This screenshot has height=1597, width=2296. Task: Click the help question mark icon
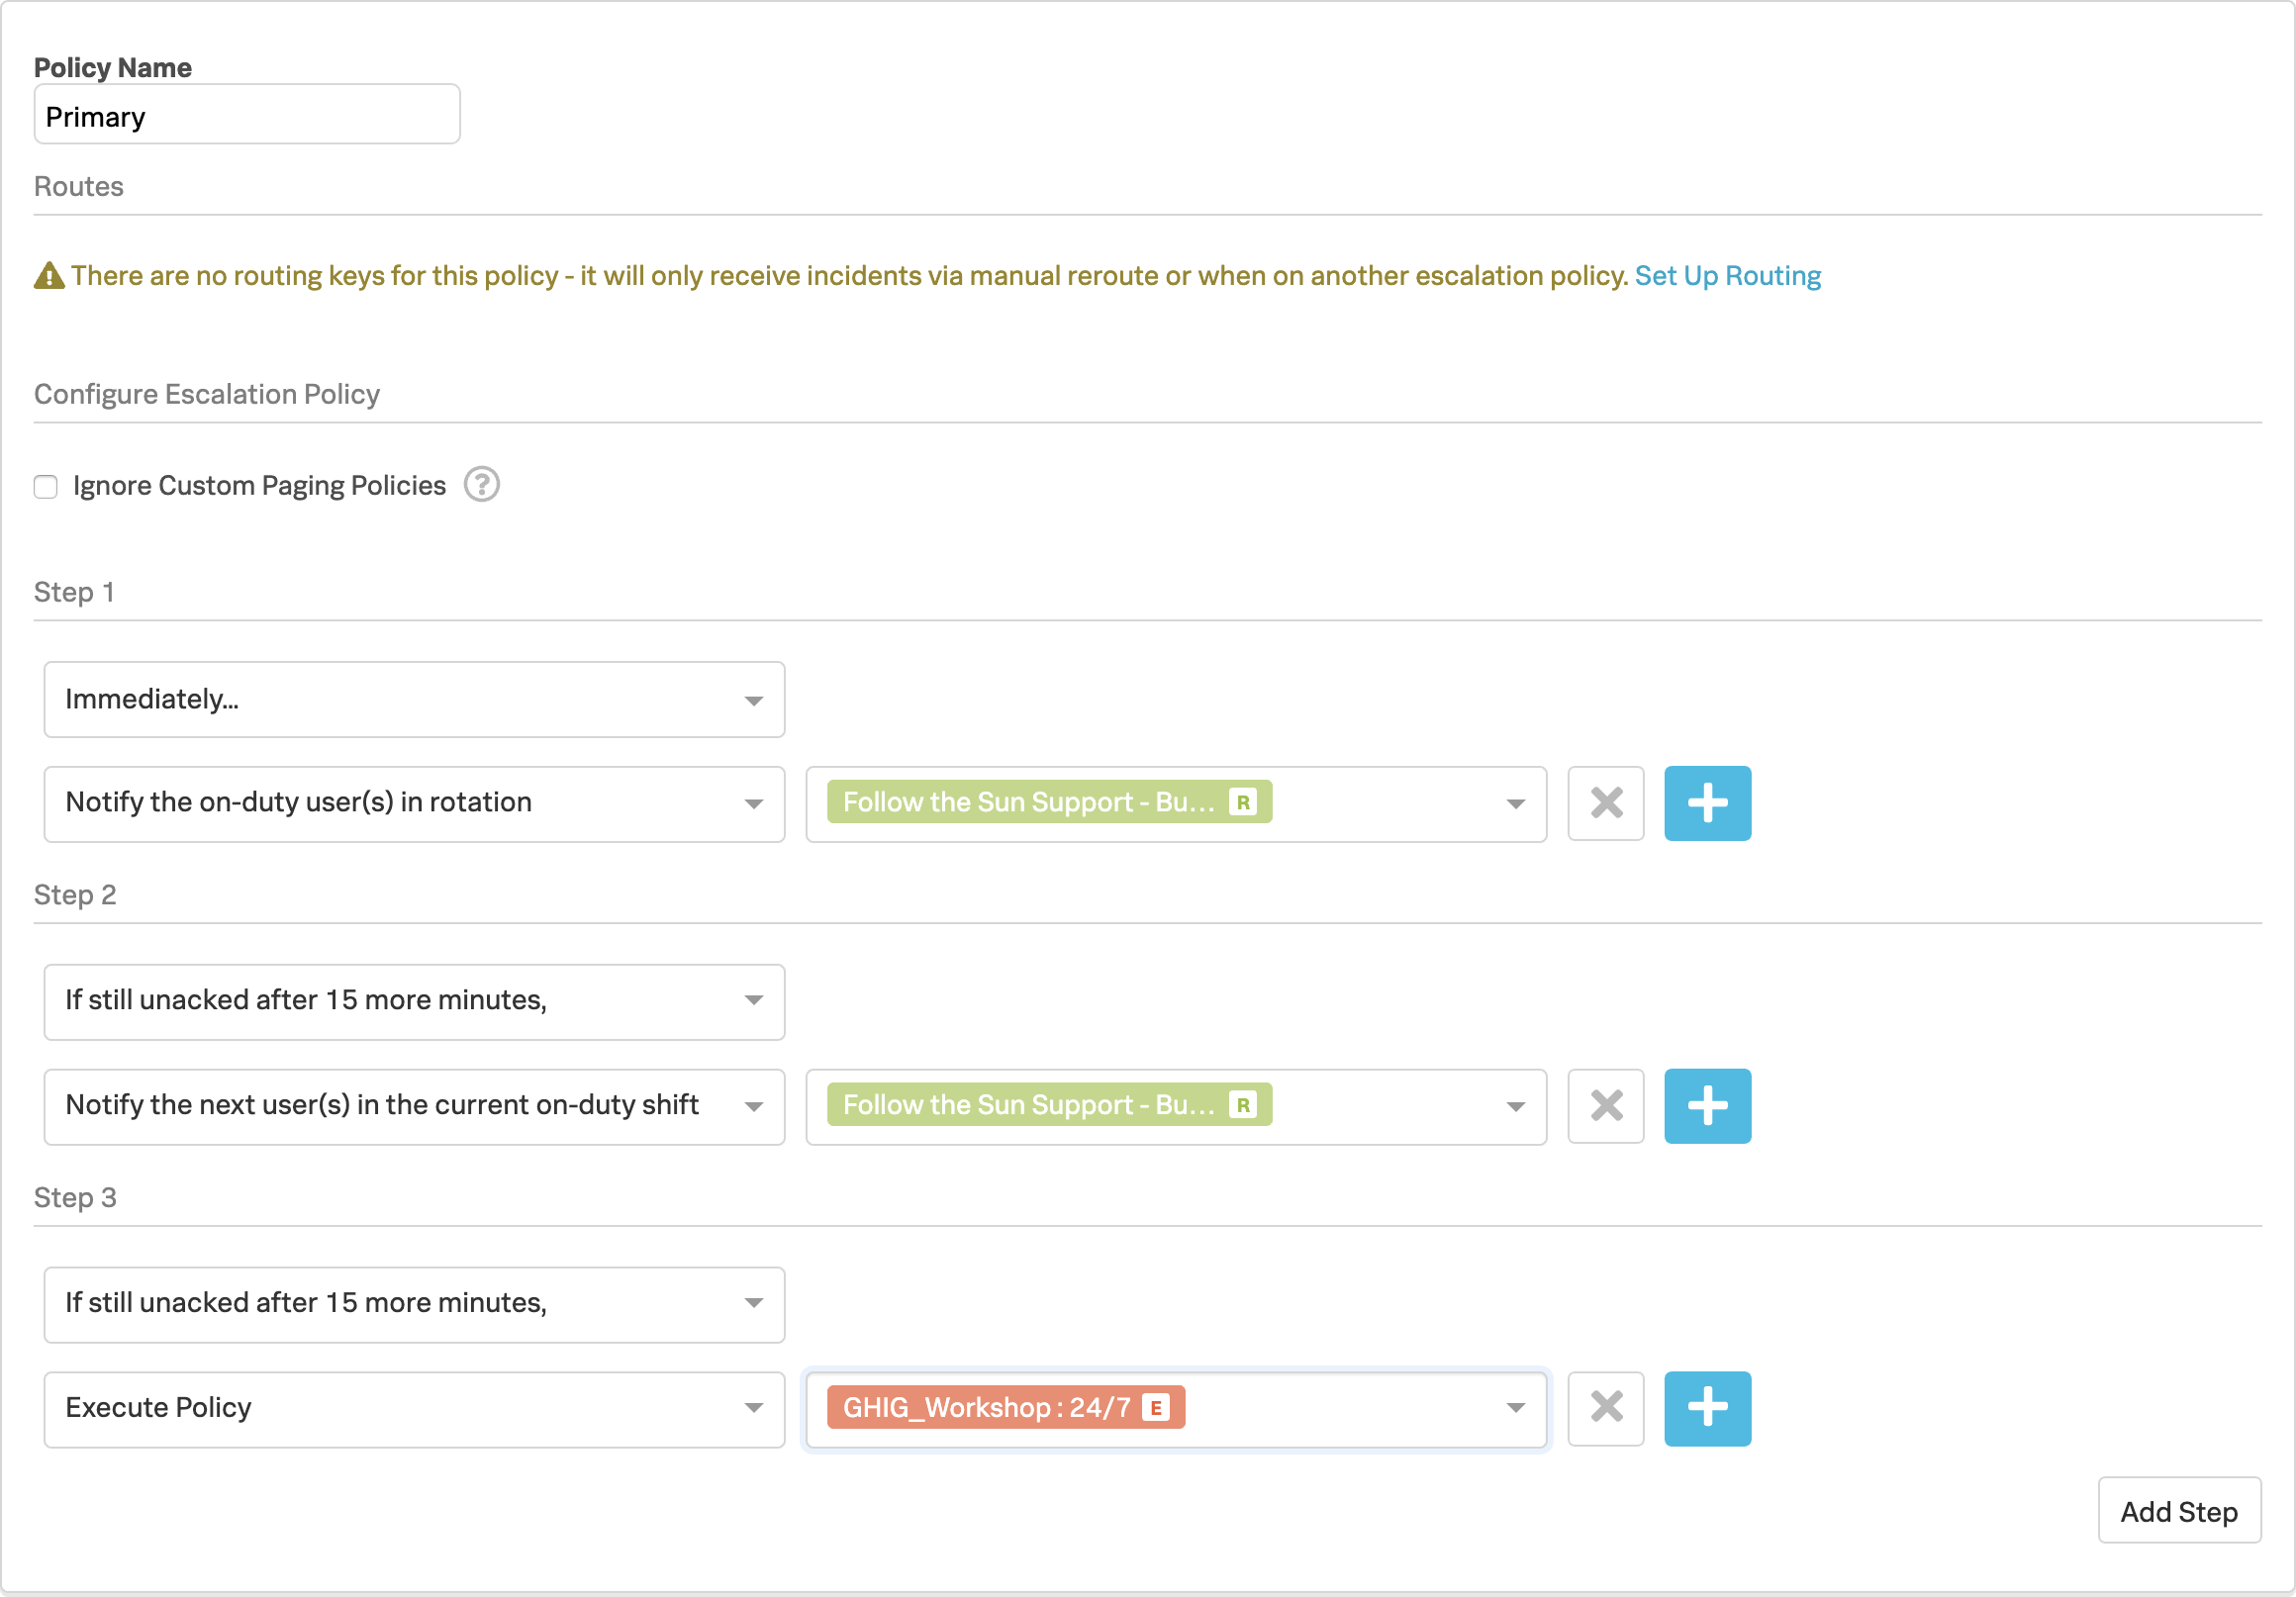(x=481, y=485)
